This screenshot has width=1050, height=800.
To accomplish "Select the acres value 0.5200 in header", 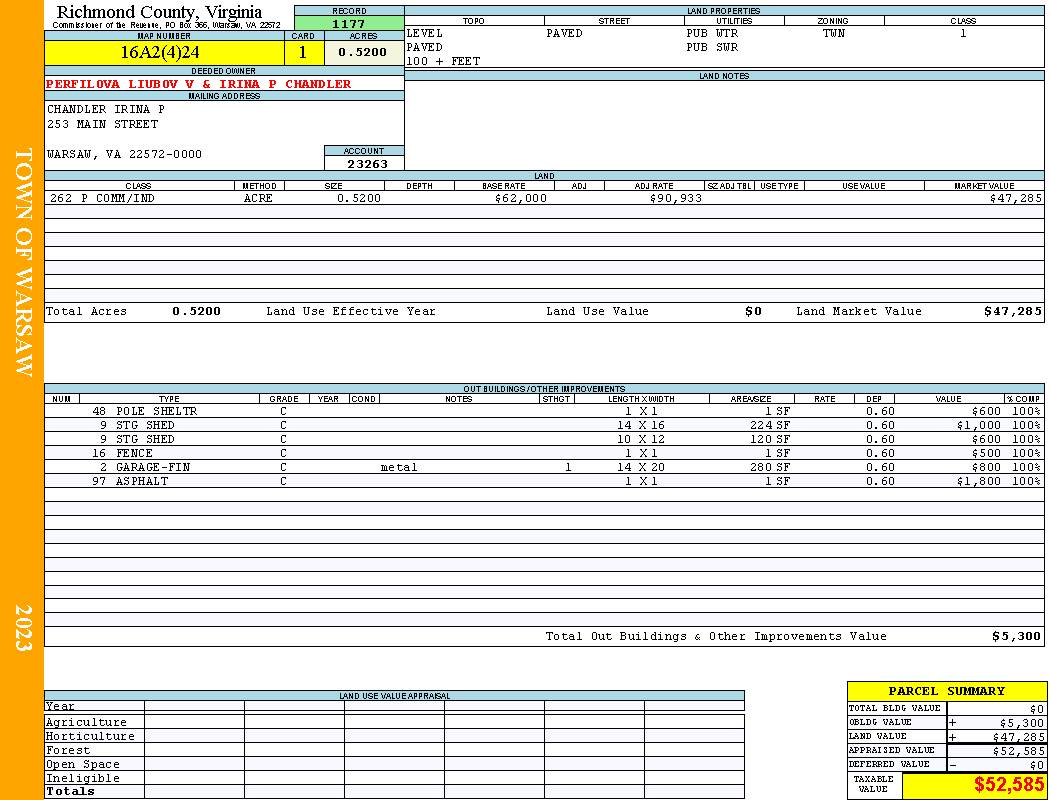I will (x=362, y=52).
